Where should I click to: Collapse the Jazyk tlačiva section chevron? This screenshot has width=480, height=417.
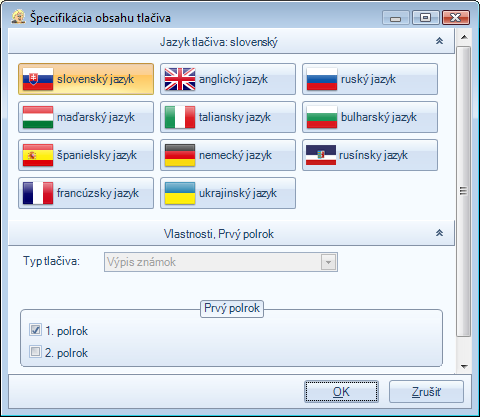pyautogui.click(x=439, y=41)
